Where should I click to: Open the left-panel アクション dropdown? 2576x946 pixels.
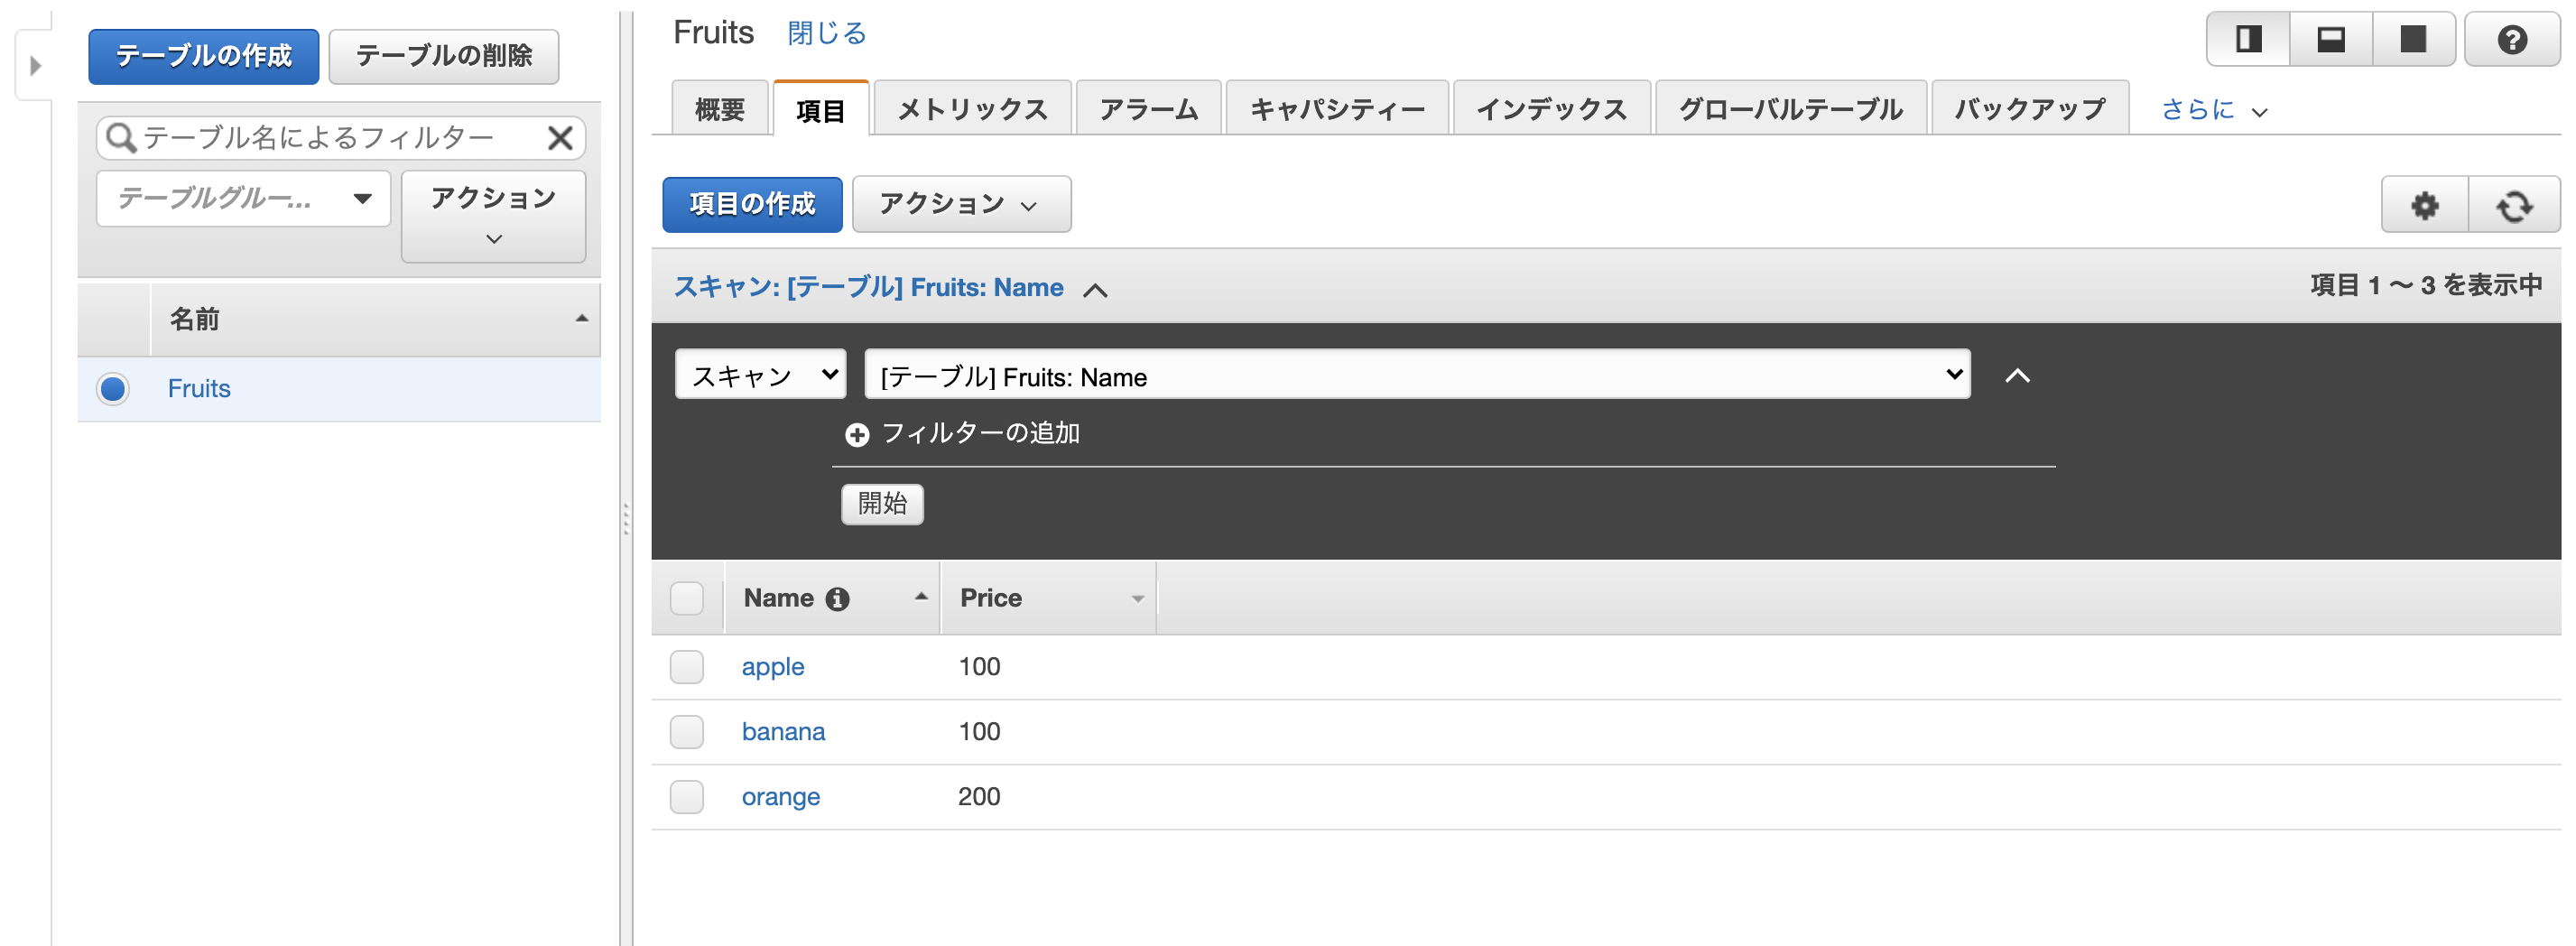[x=493, y=216]
